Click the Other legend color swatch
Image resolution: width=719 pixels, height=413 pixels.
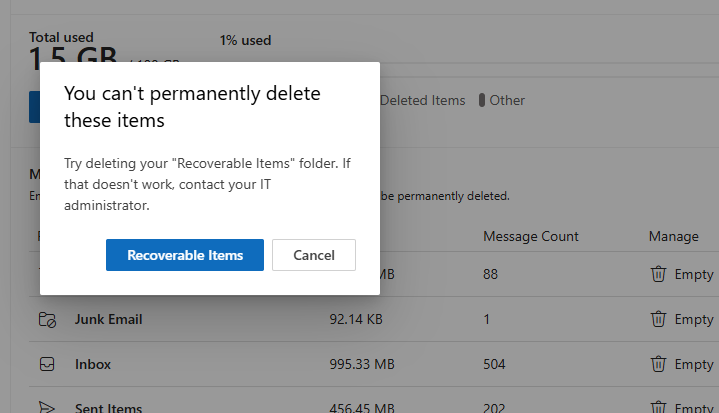click(x=482, y=100)
